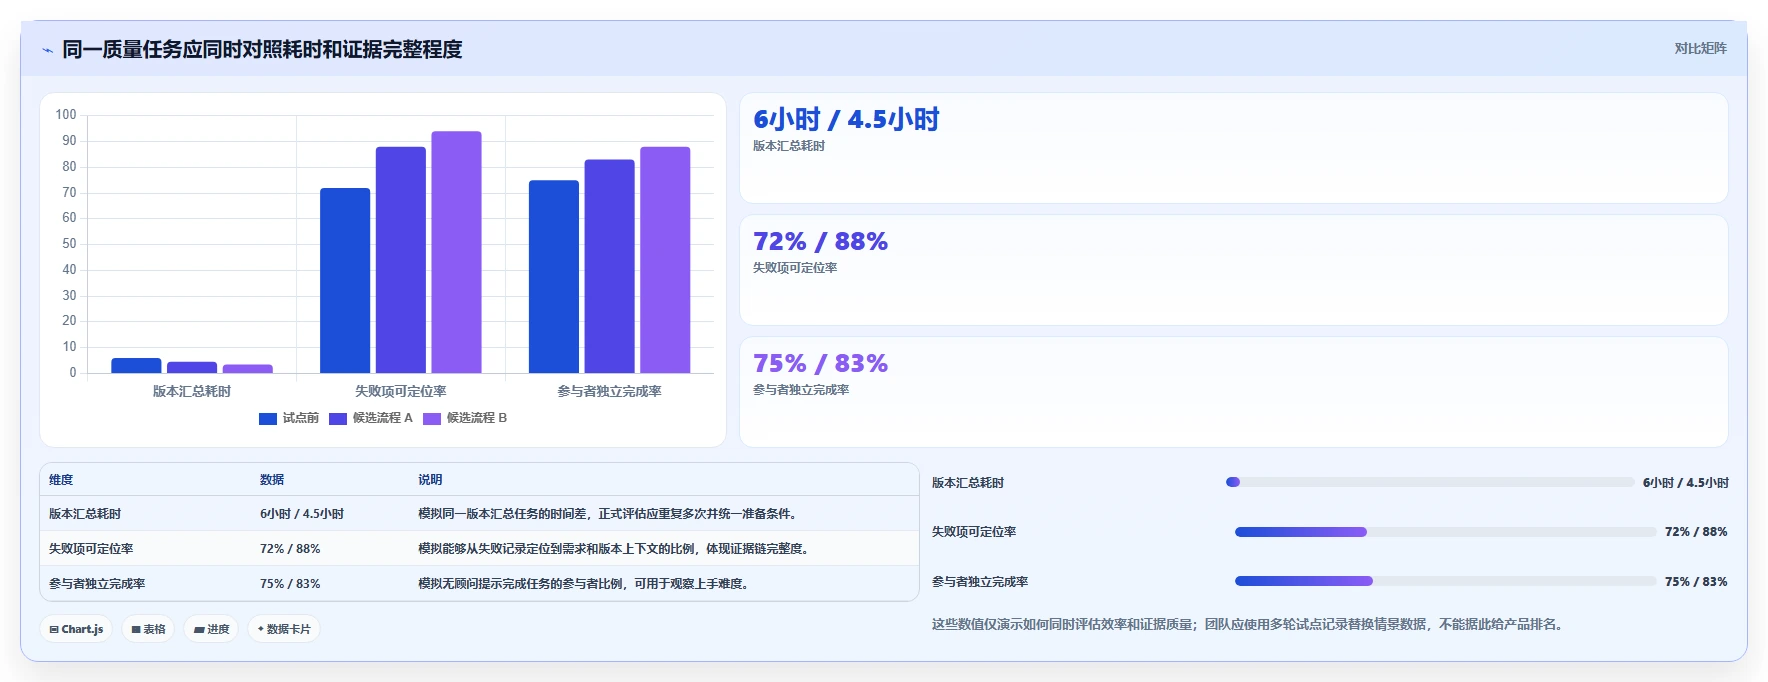Click the 100 y-axis tick label
1768x682 pixels.
coord(66,115)
